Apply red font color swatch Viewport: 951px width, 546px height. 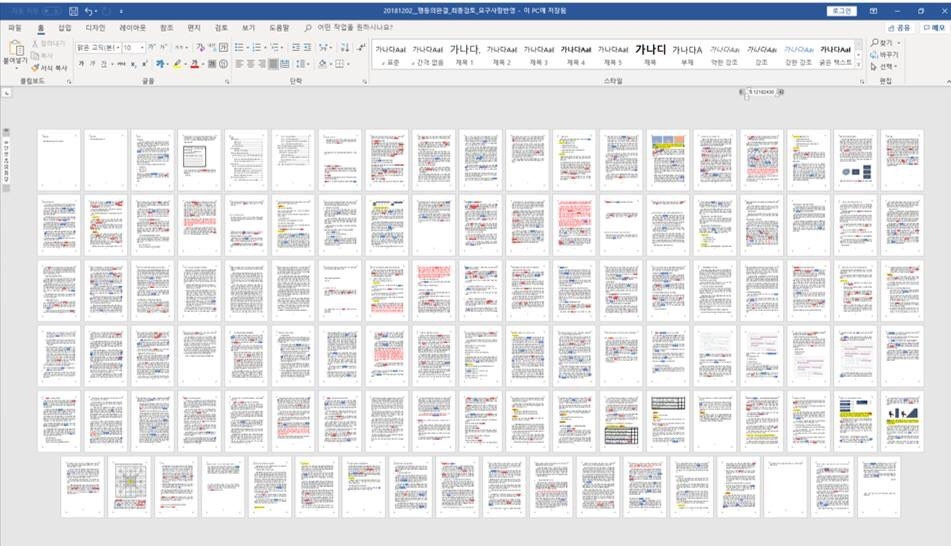(193, 64)
